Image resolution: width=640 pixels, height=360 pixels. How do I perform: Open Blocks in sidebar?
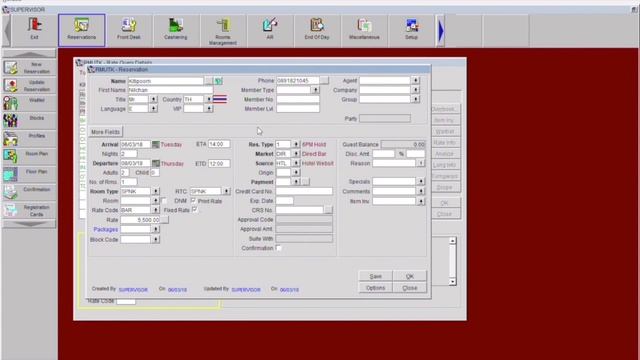(29, 121)
